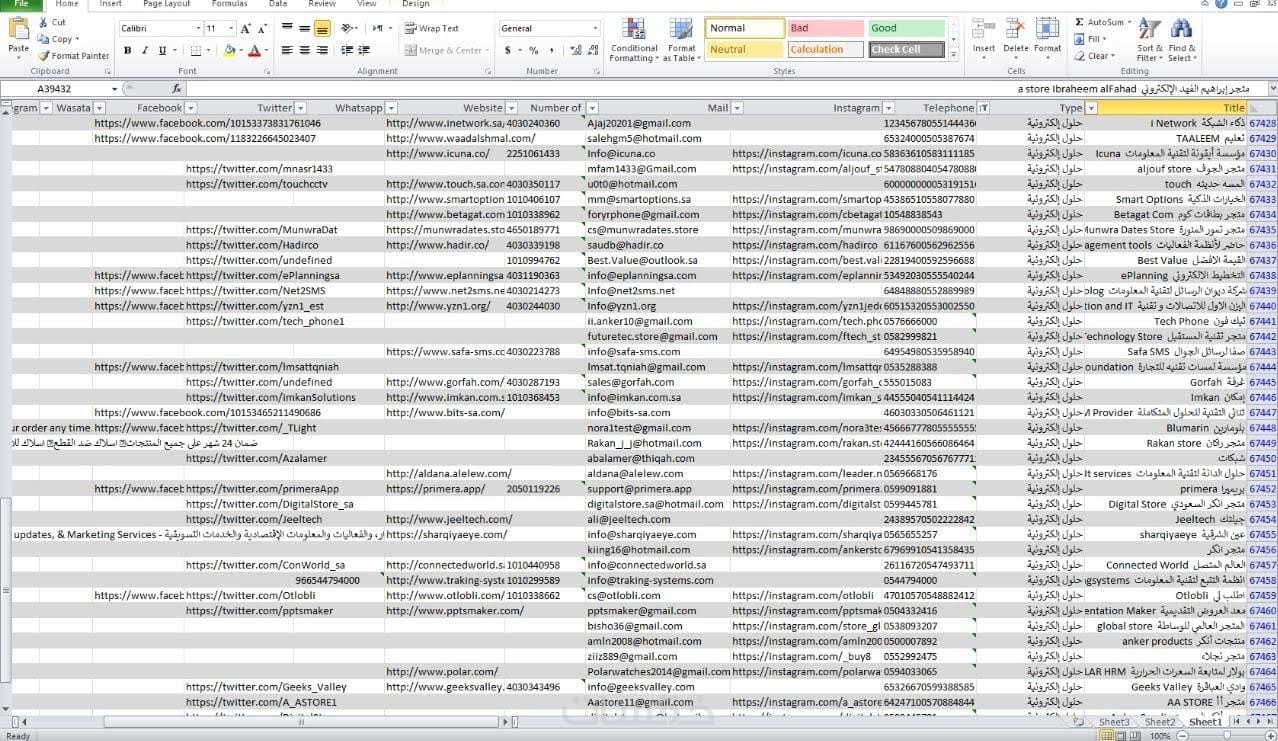Image resolution: width=1278 pixels, height=741 pixels.
Task: Open filter dropdown on Facebook column
Action: pos(189,108)
